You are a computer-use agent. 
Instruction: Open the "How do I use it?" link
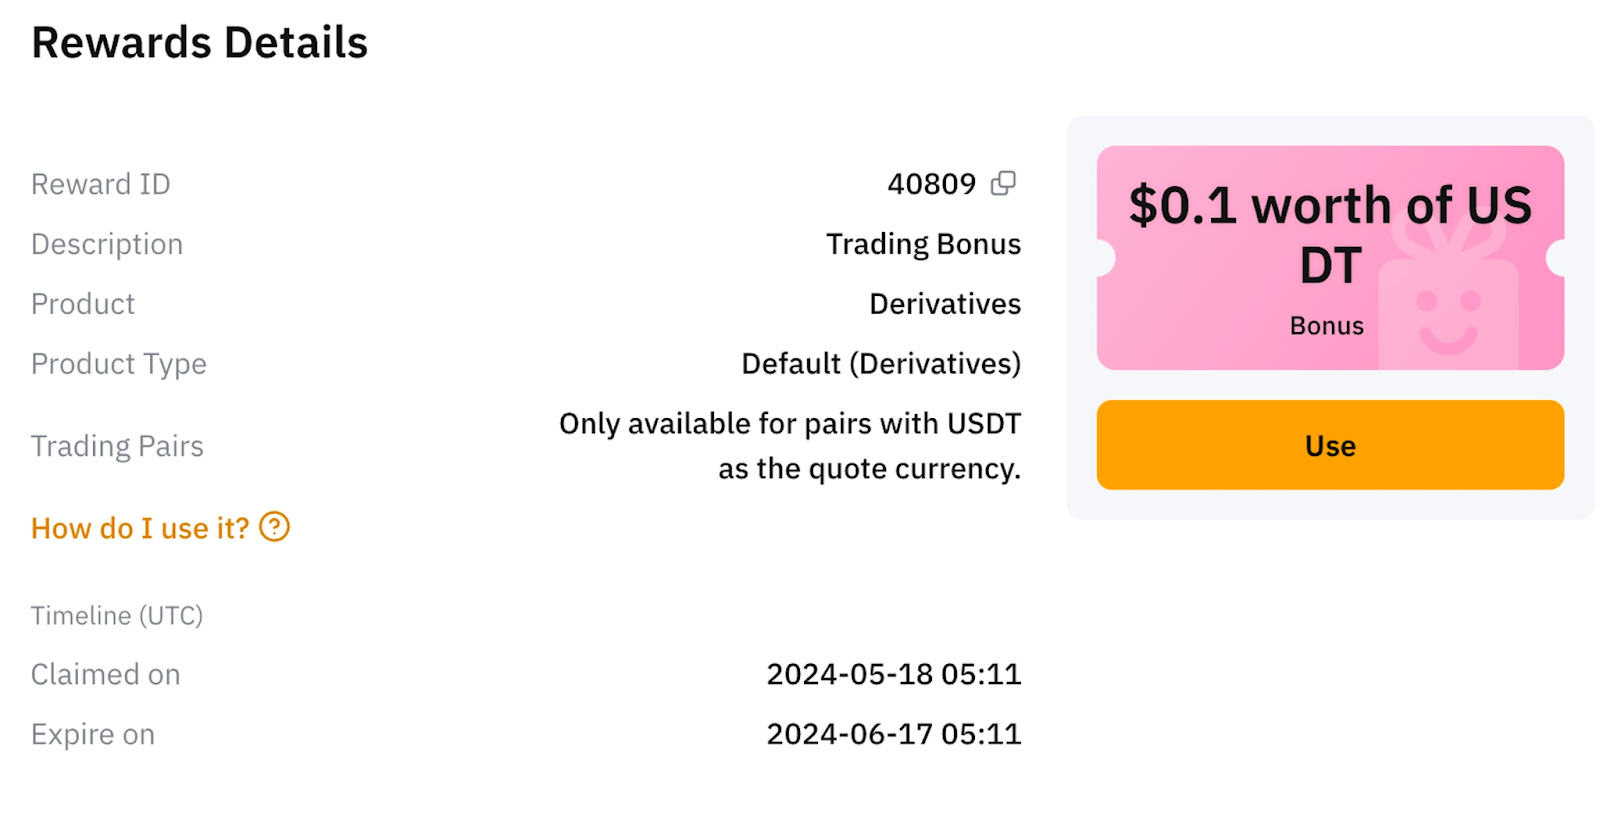click(x=140, y=528)
